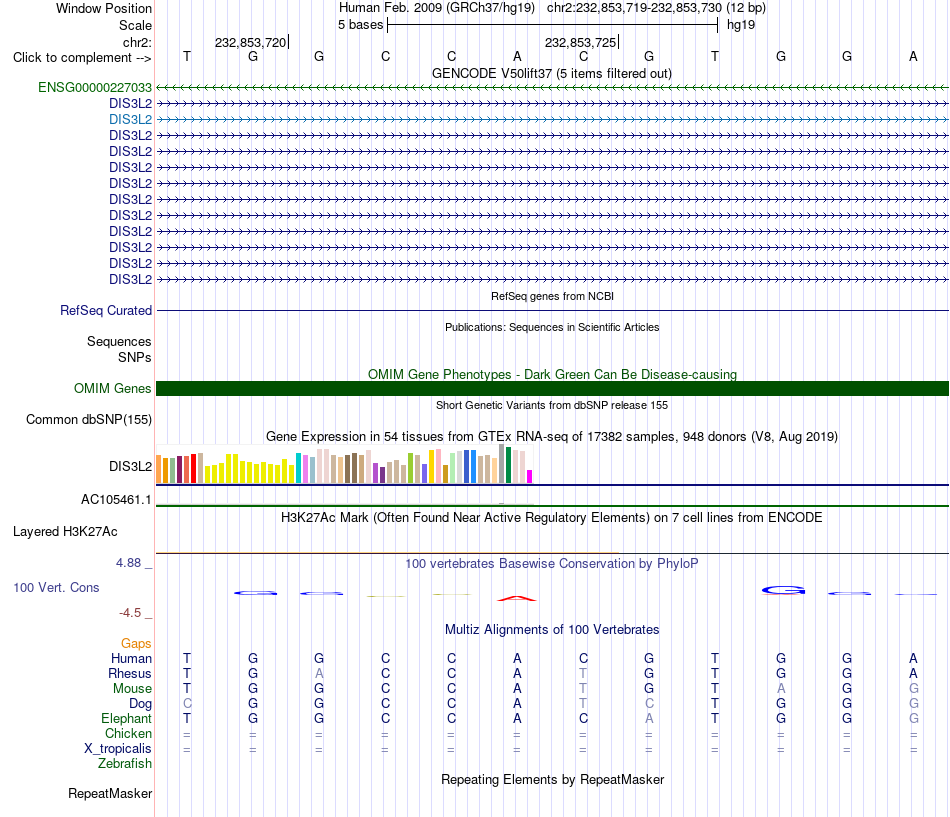
Task: Click the green ENSG00000227033 transcript arrow line
Action: 552,87
